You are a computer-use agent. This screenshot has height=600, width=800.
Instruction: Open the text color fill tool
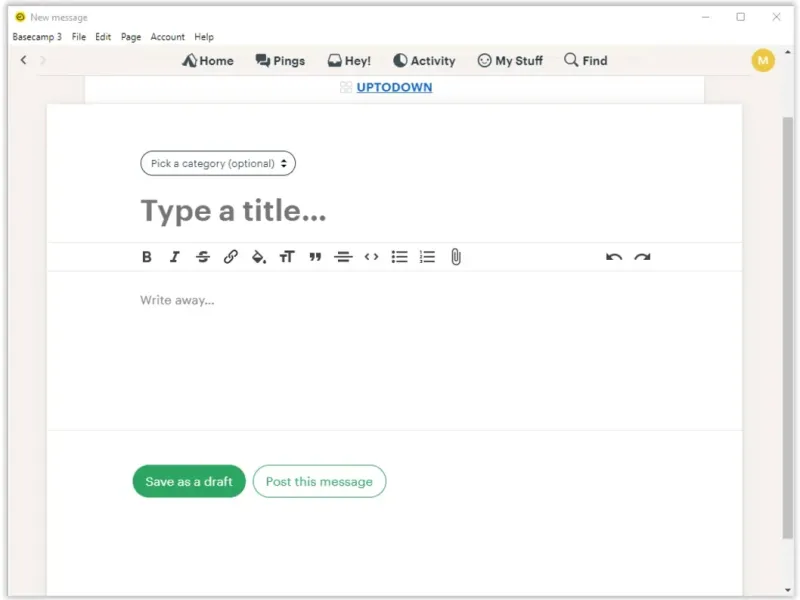click(259, 257)
